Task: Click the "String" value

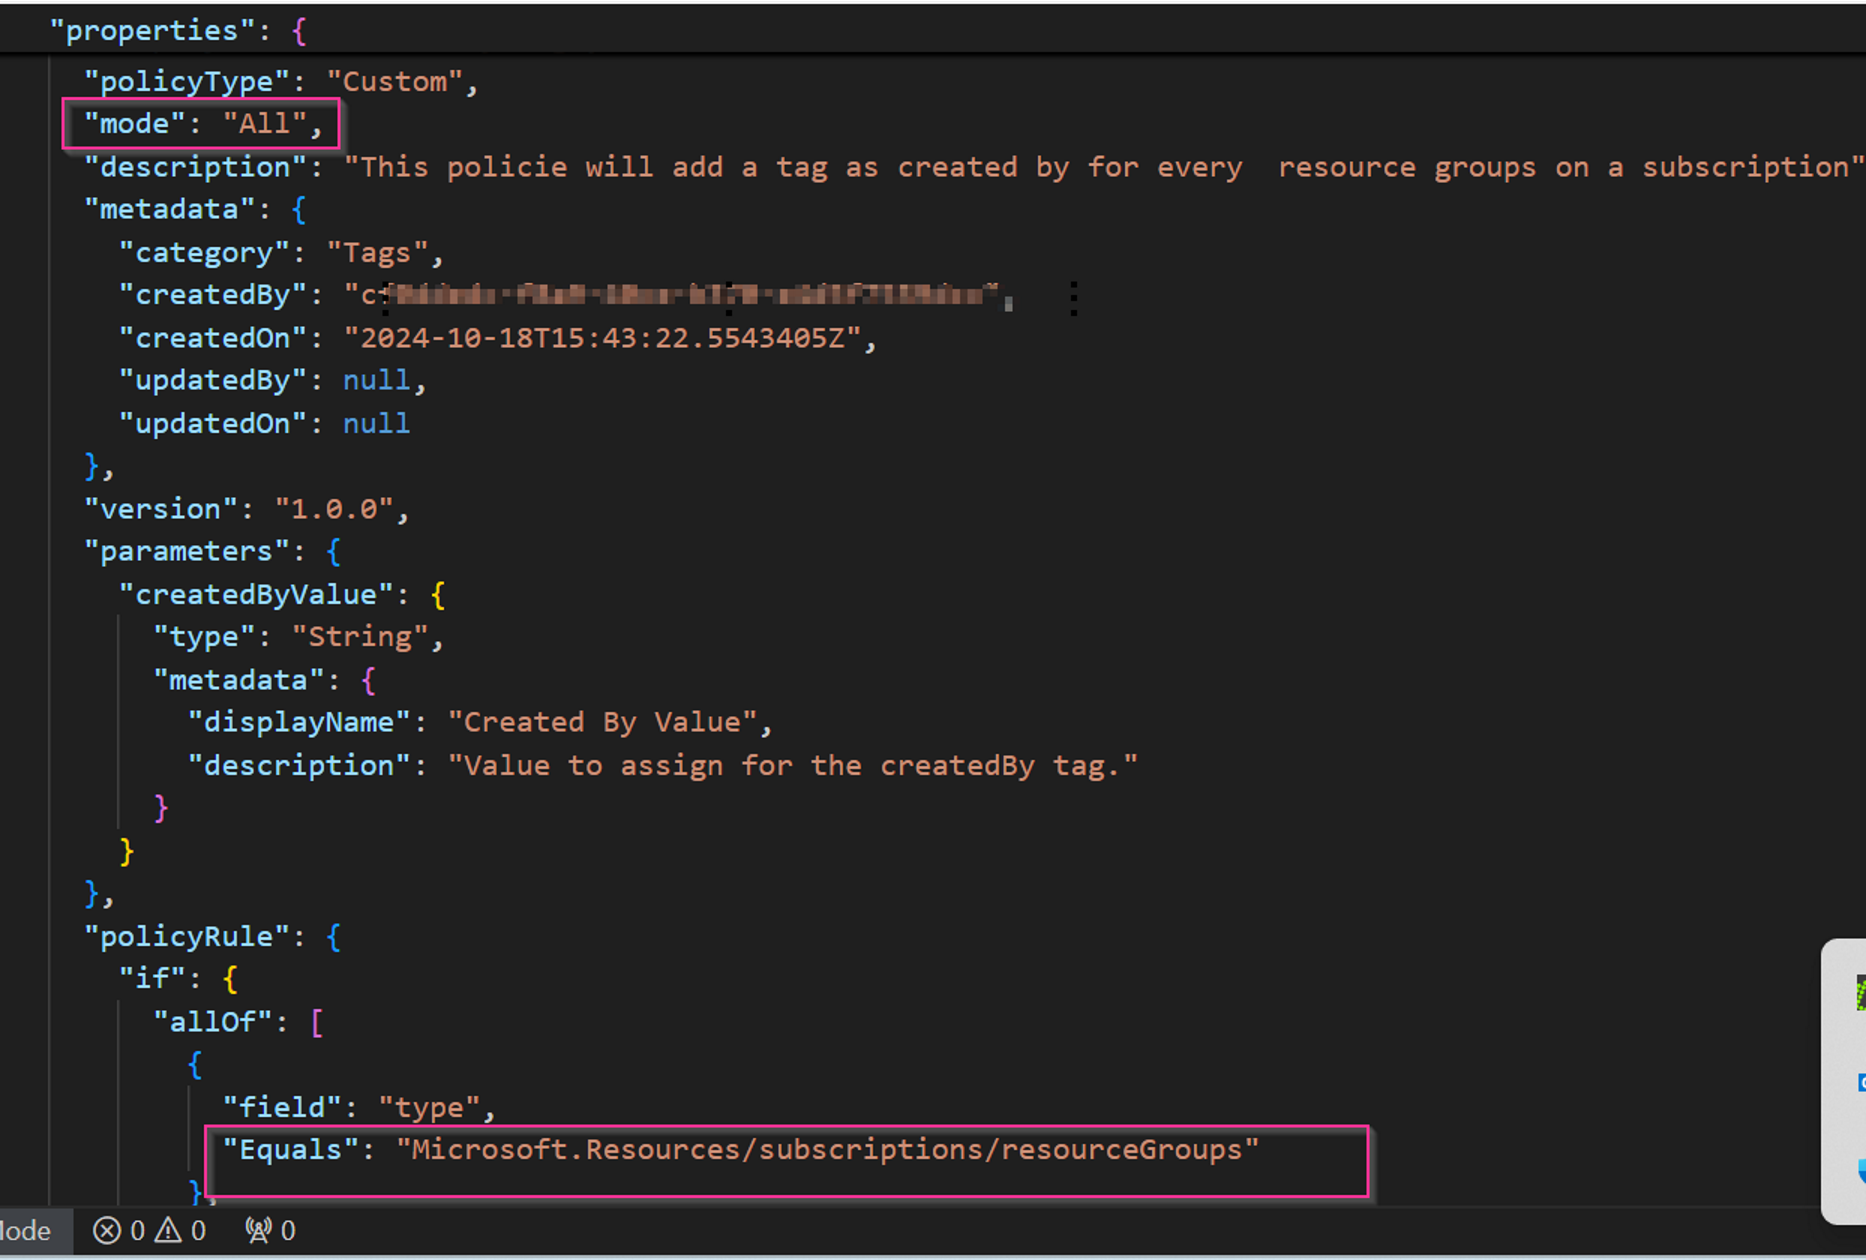Action: point(361,636)
